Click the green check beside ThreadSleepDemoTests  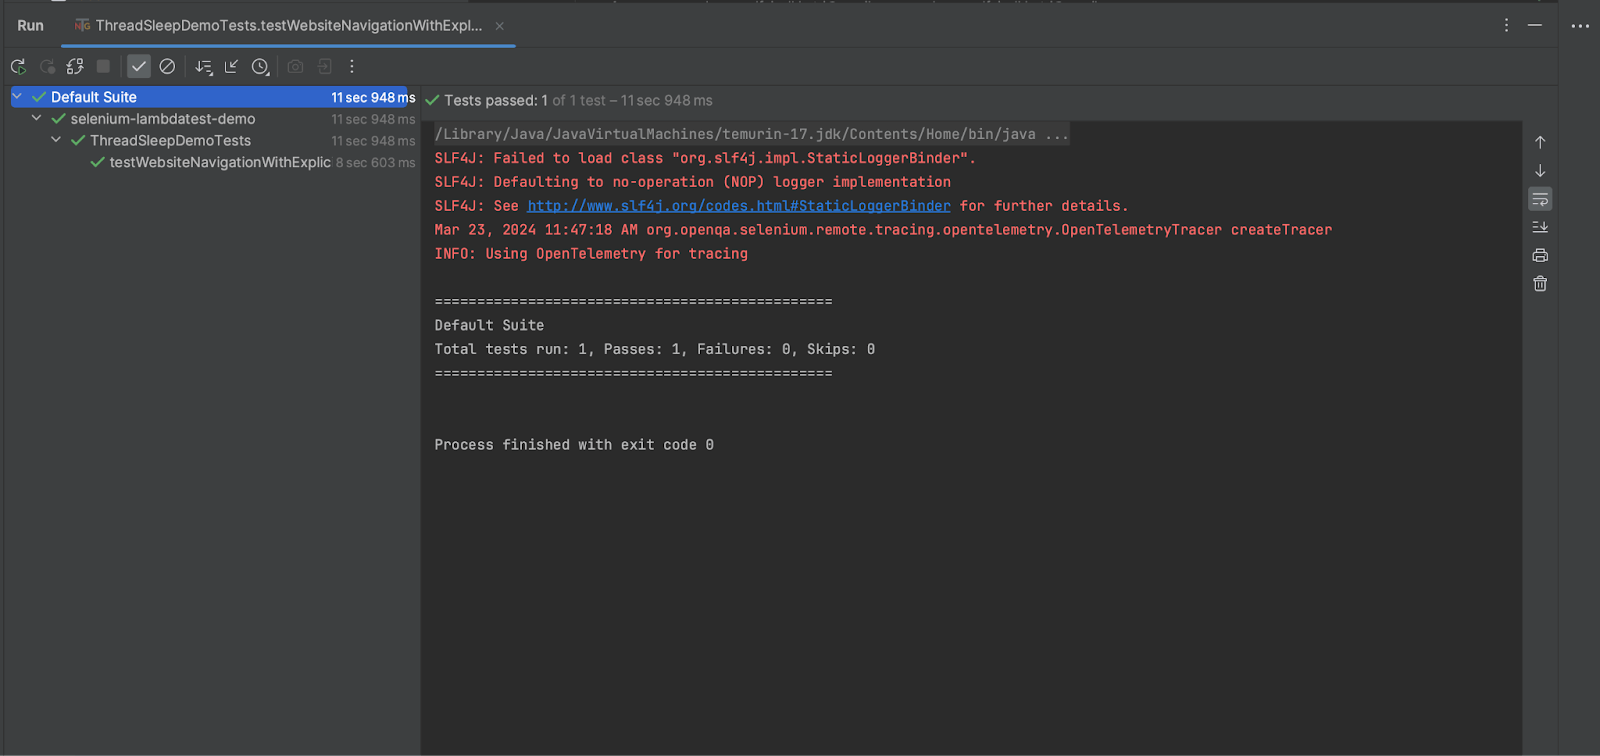[x=78, y=140]
